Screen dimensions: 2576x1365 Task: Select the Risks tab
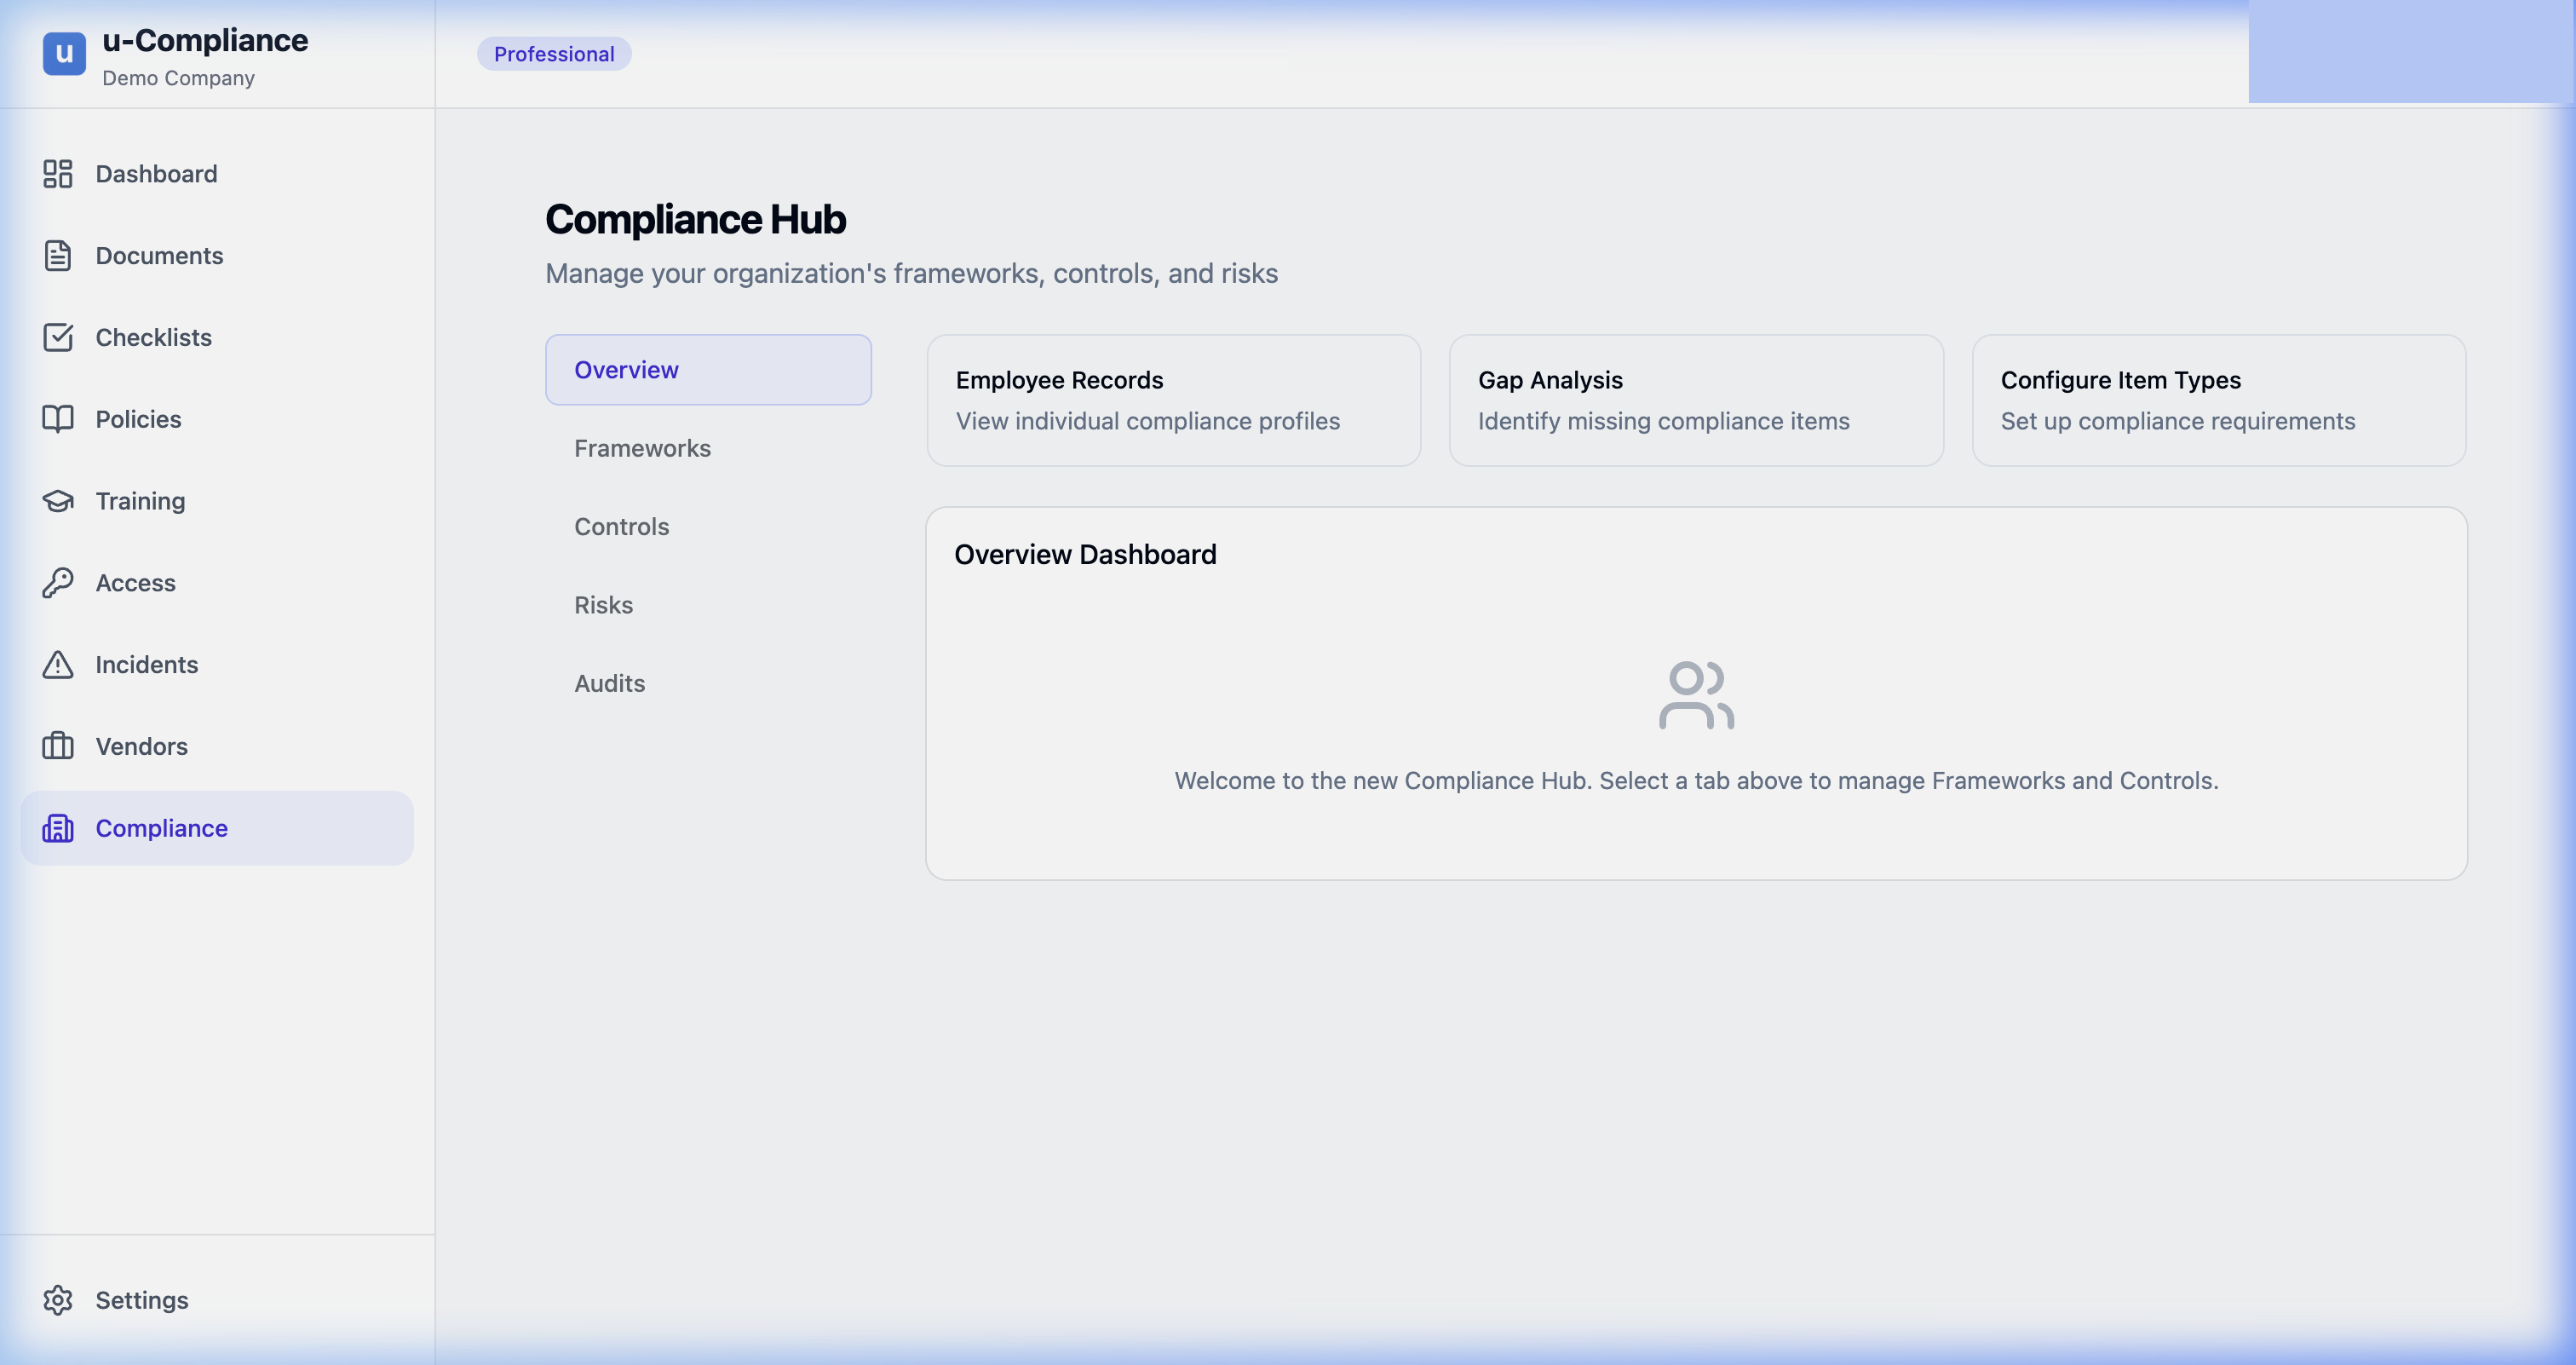coord(603,604)
